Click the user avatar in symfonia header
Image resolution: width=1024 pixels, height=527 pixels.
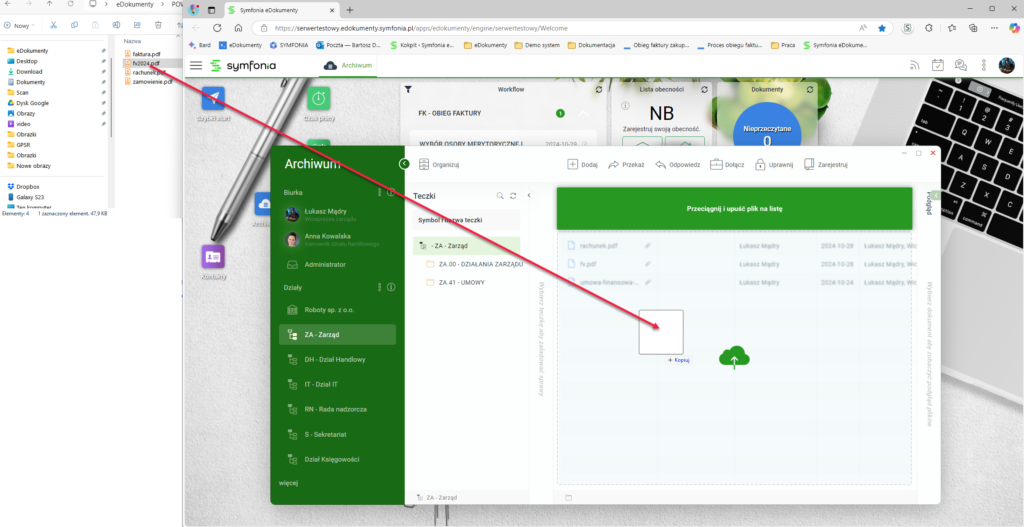click(x=1006, y=65)
